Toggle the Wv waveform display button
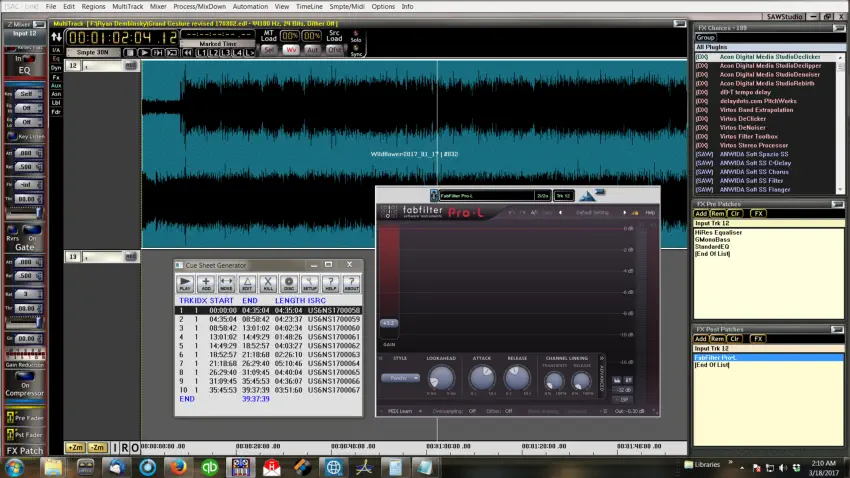This screenshot has width=850, height=478. [x=291, y=48]
